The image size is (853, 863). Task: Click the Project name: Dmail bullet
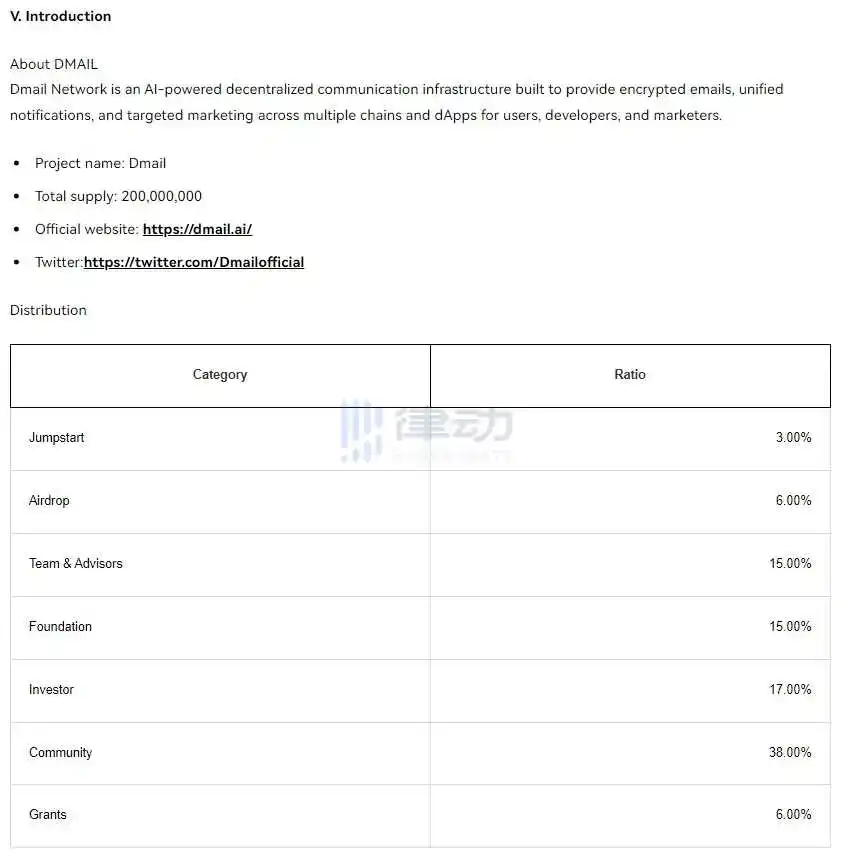[100, 163]
